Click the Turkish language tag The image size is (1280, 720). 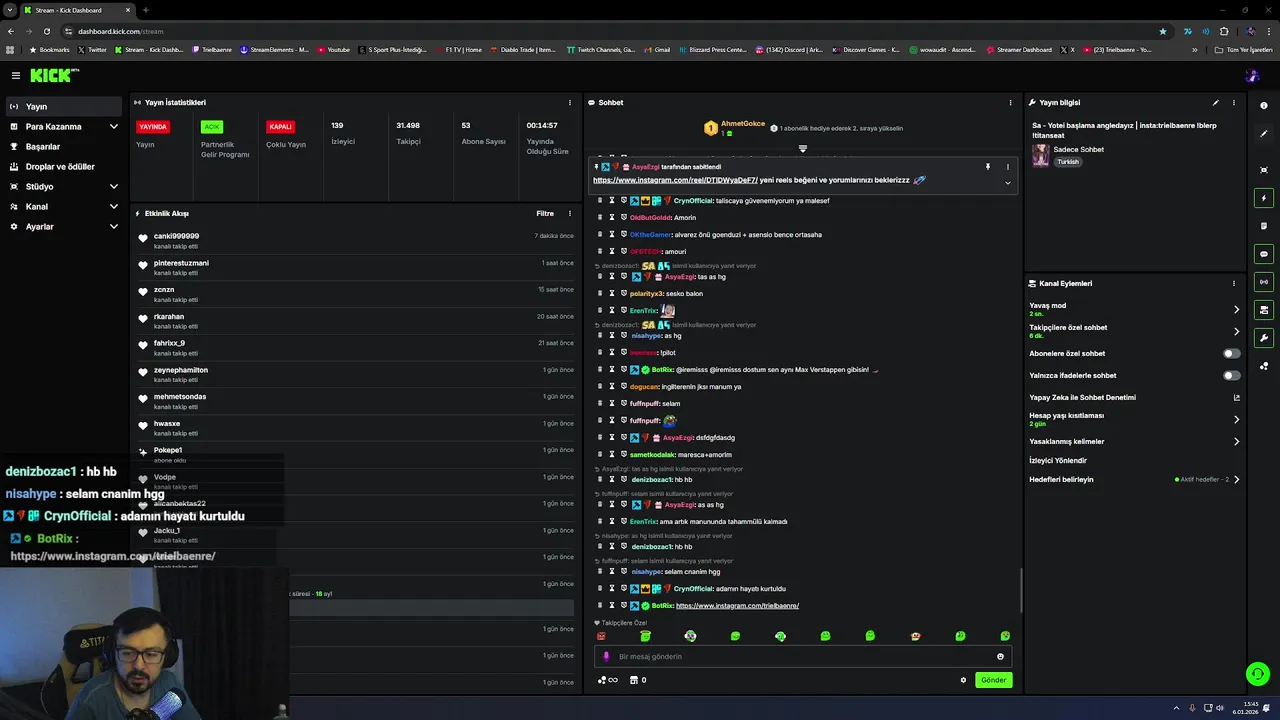click(1068, 162)
